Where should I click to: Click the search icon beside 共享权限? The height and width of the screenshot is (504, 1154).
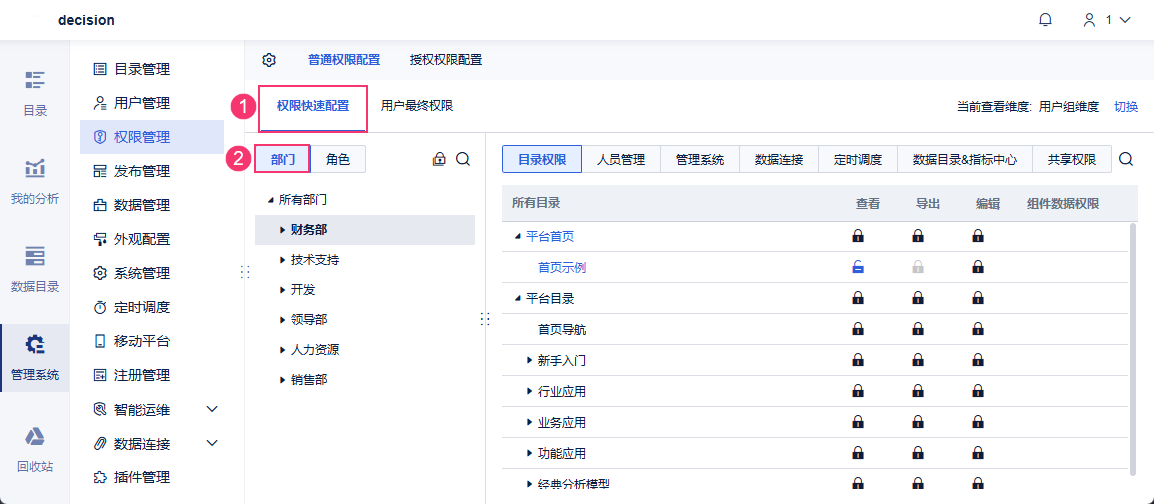1126,159
